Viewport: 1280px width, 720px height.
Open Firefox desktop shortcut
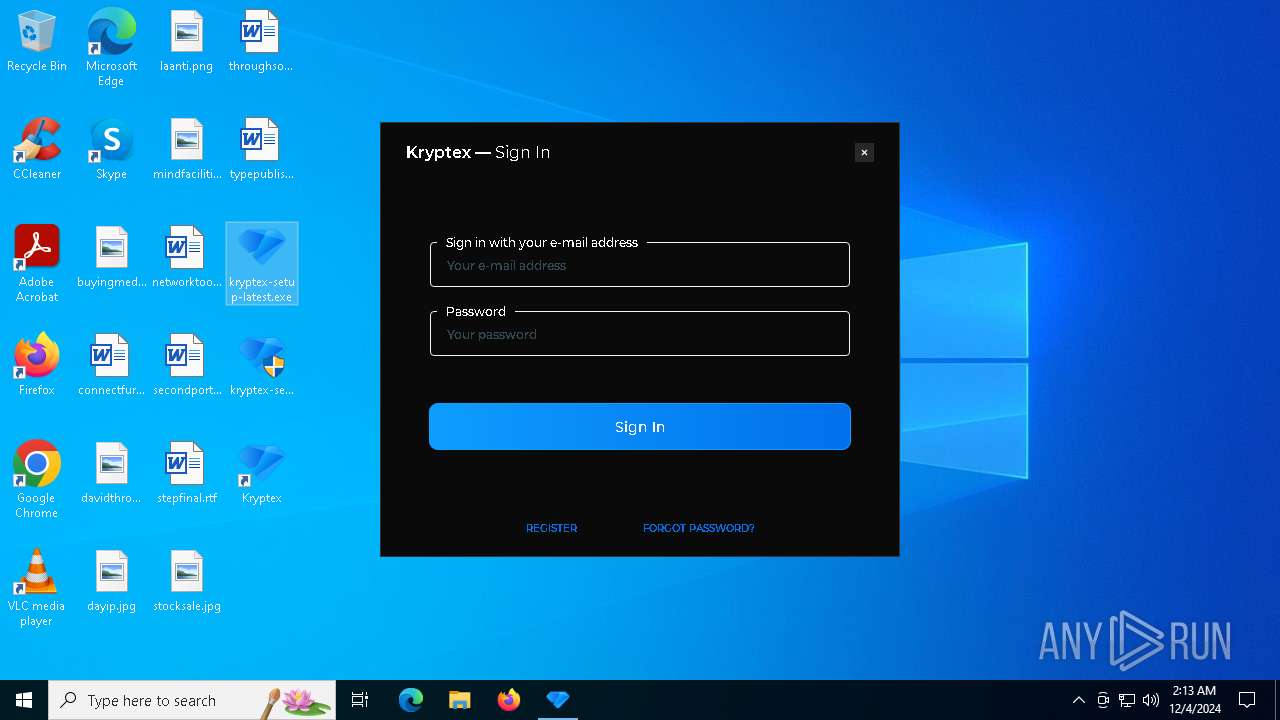(x=37, y=366)
